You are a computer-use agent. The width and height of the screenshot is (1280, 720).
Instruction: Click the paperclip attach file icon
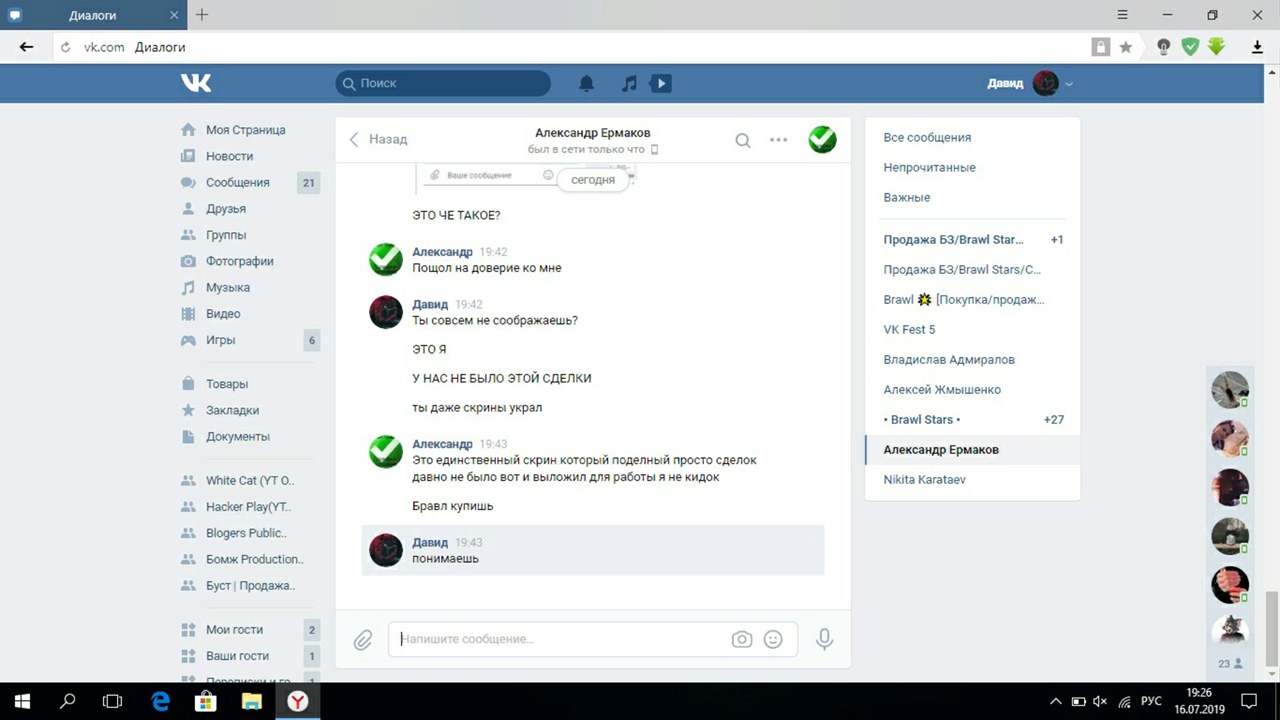coord(363,639)
